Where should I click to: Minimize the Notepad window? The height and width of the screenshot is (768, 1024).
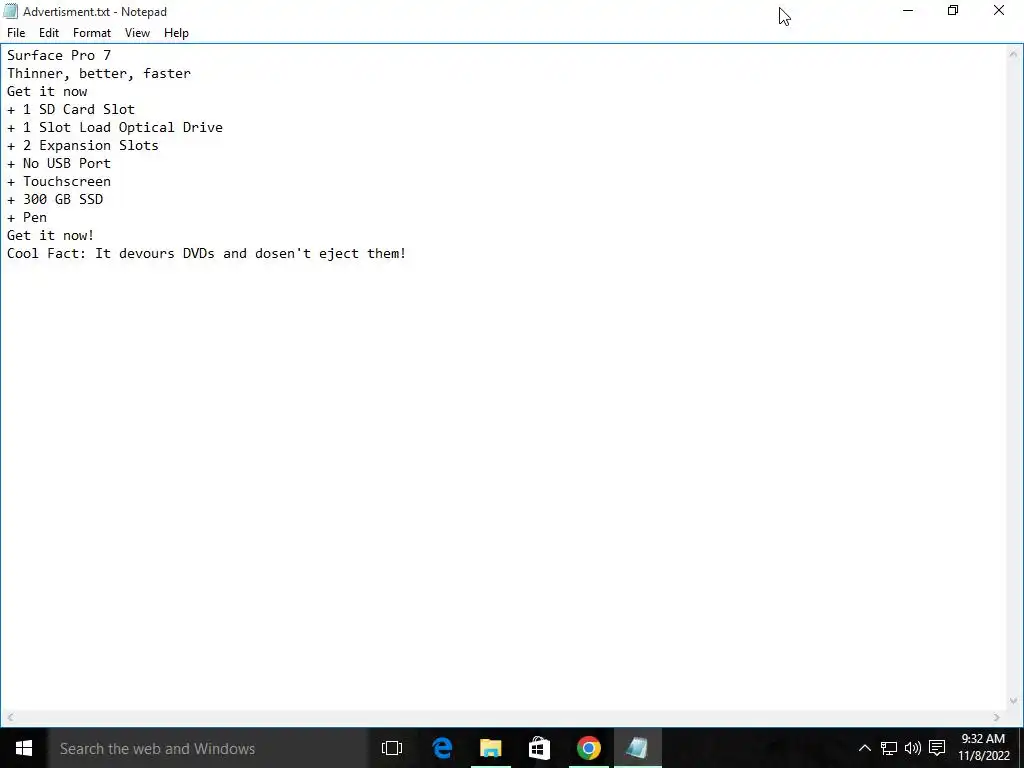click(x=908, y=11)
